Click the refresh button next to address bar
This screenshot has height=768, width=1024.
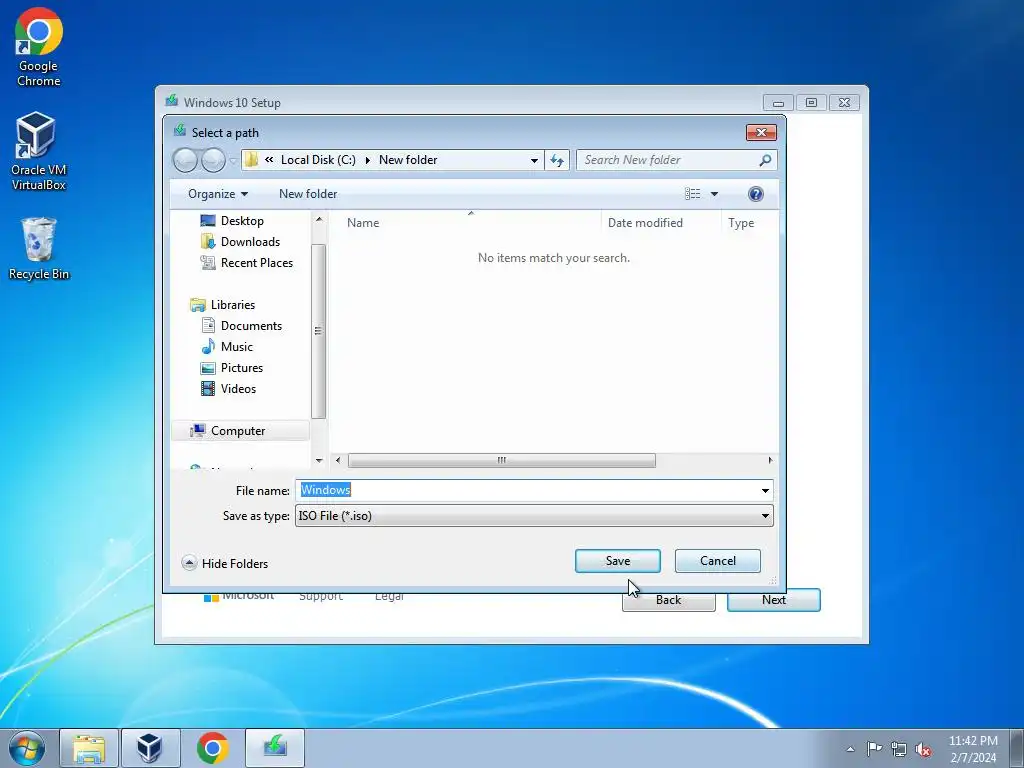click(x=557, y=160)
